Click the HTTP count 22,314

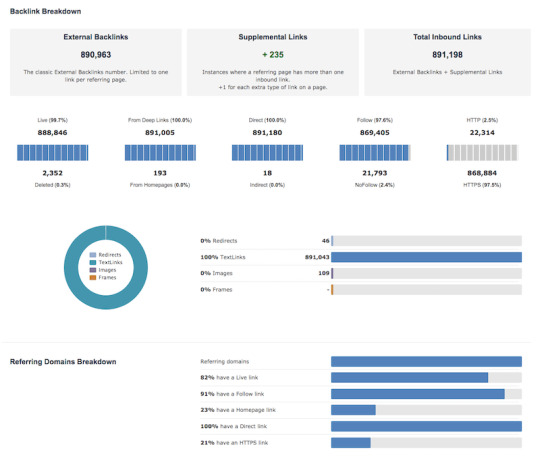[482, 133]
